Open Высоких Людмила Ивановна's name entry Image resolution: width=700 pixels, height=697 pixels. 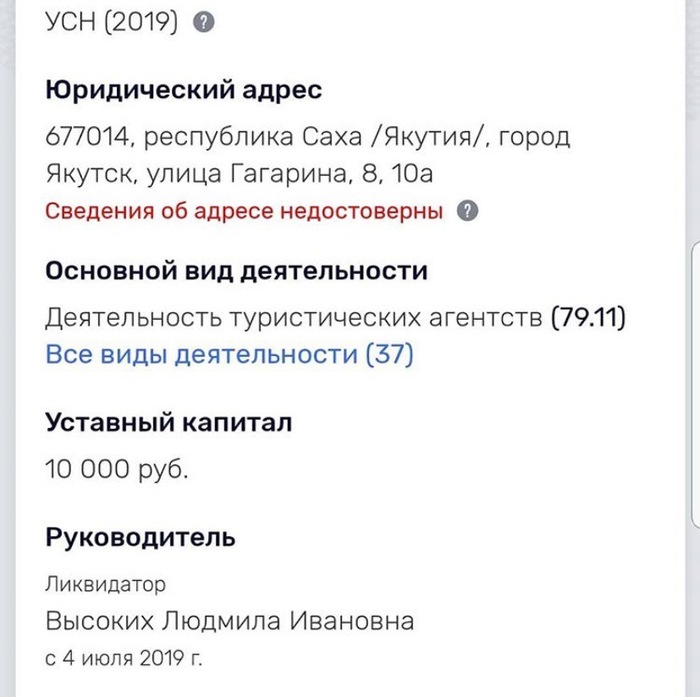pyautogui.click(x=229, y=621)
